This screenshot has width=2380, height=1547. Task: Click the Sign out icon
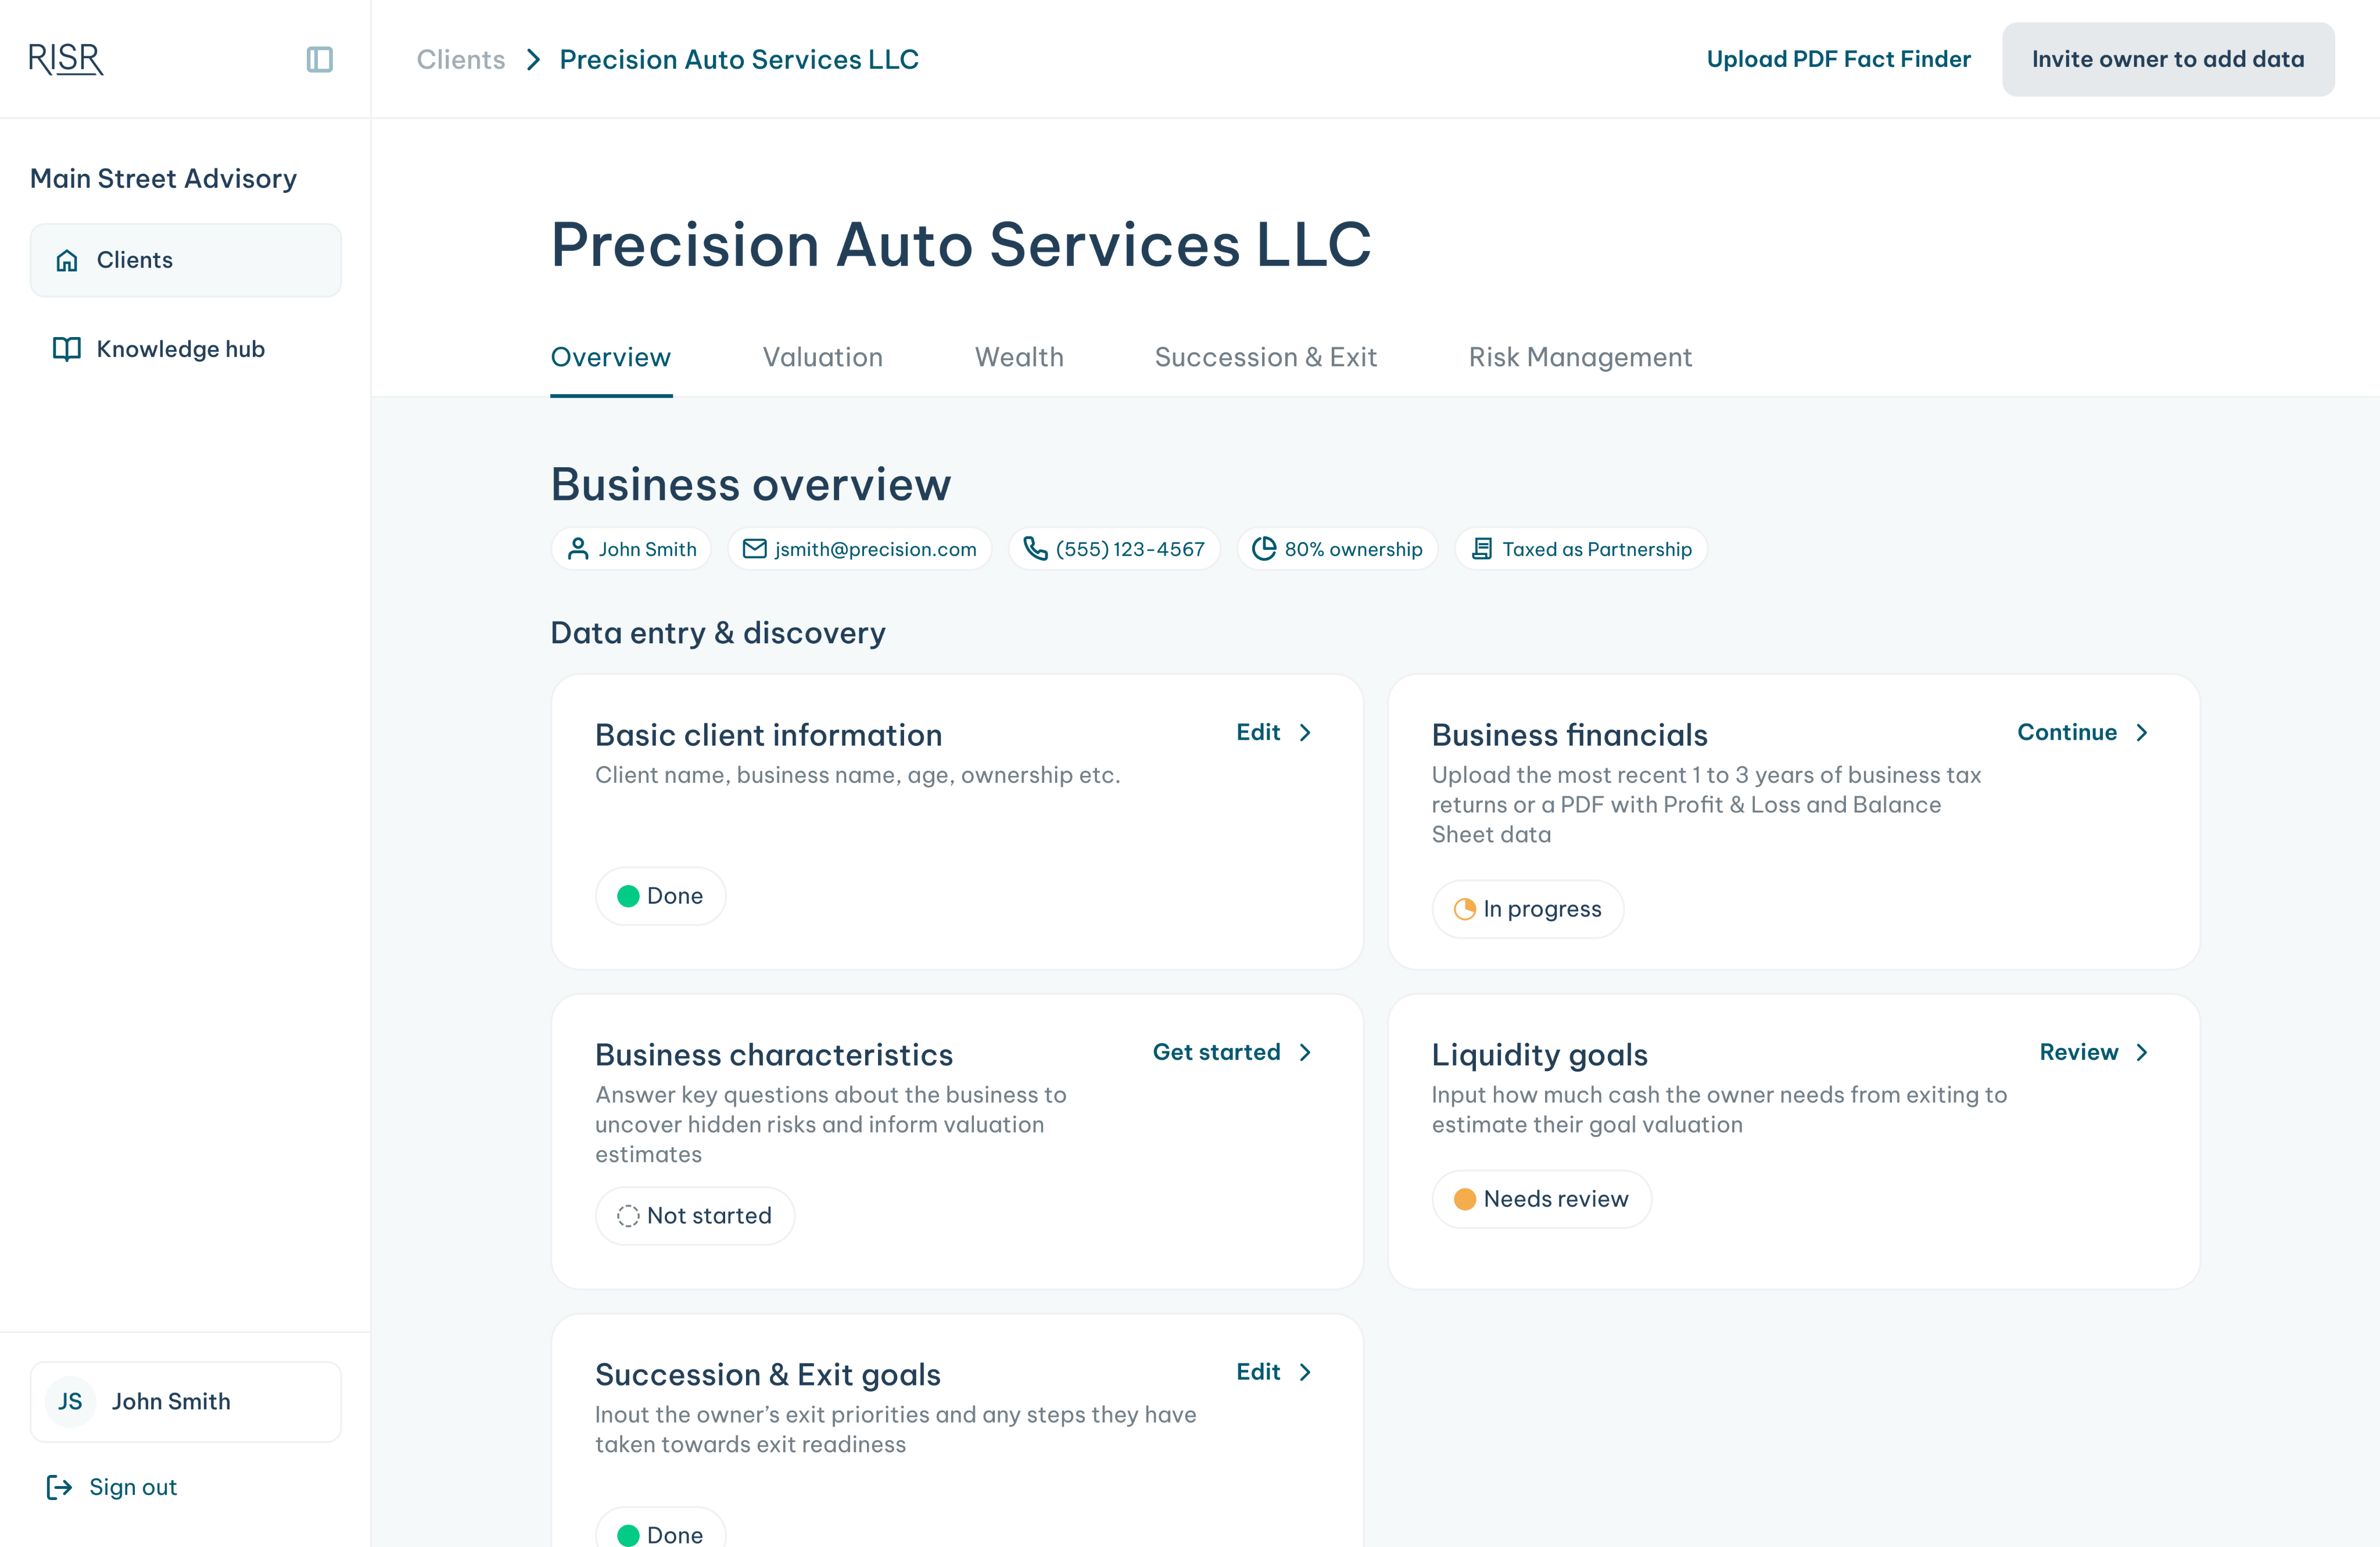[x=60, y=1487]
